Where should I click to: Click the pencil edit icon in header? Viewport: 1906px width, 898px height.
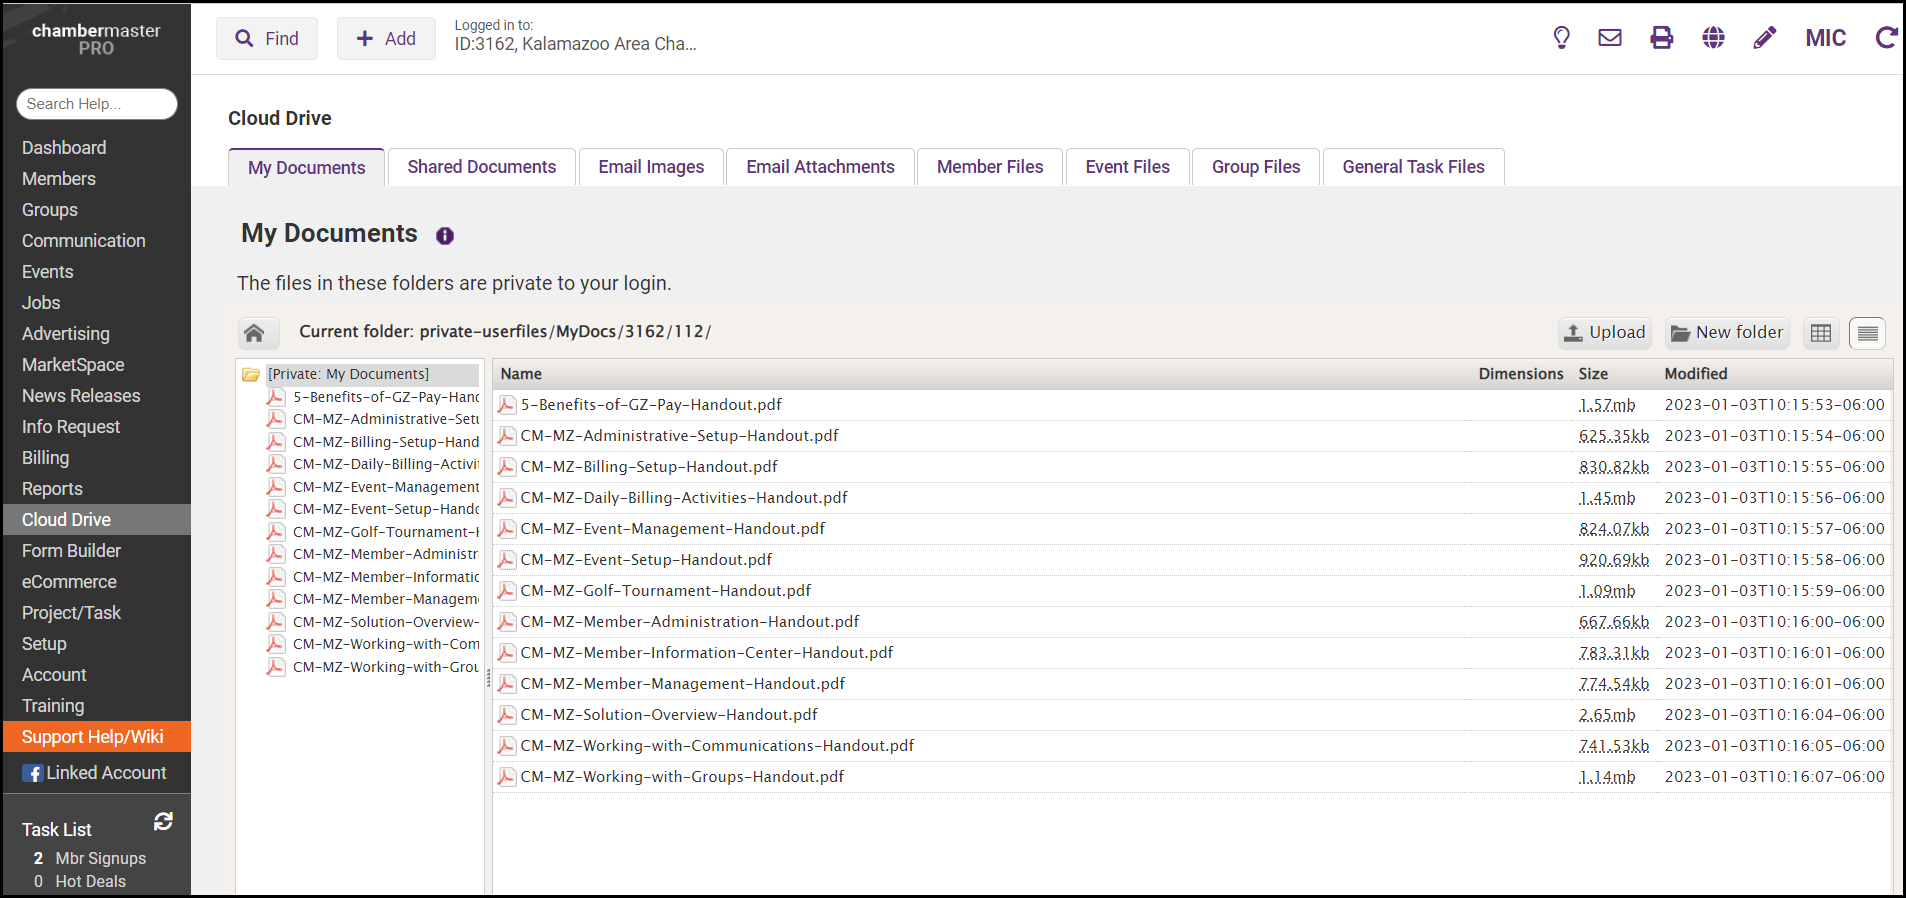[x=1765, y=38]
